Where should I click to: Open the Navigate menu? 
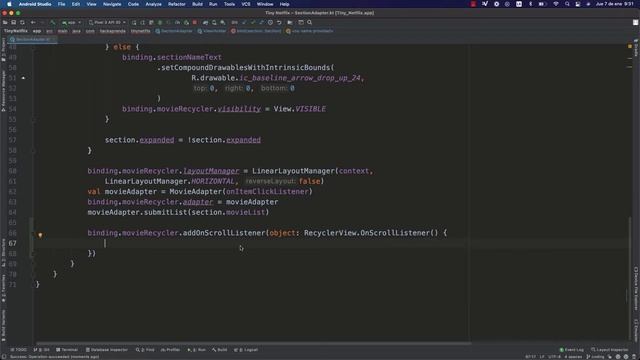click(x=112, y=4)
